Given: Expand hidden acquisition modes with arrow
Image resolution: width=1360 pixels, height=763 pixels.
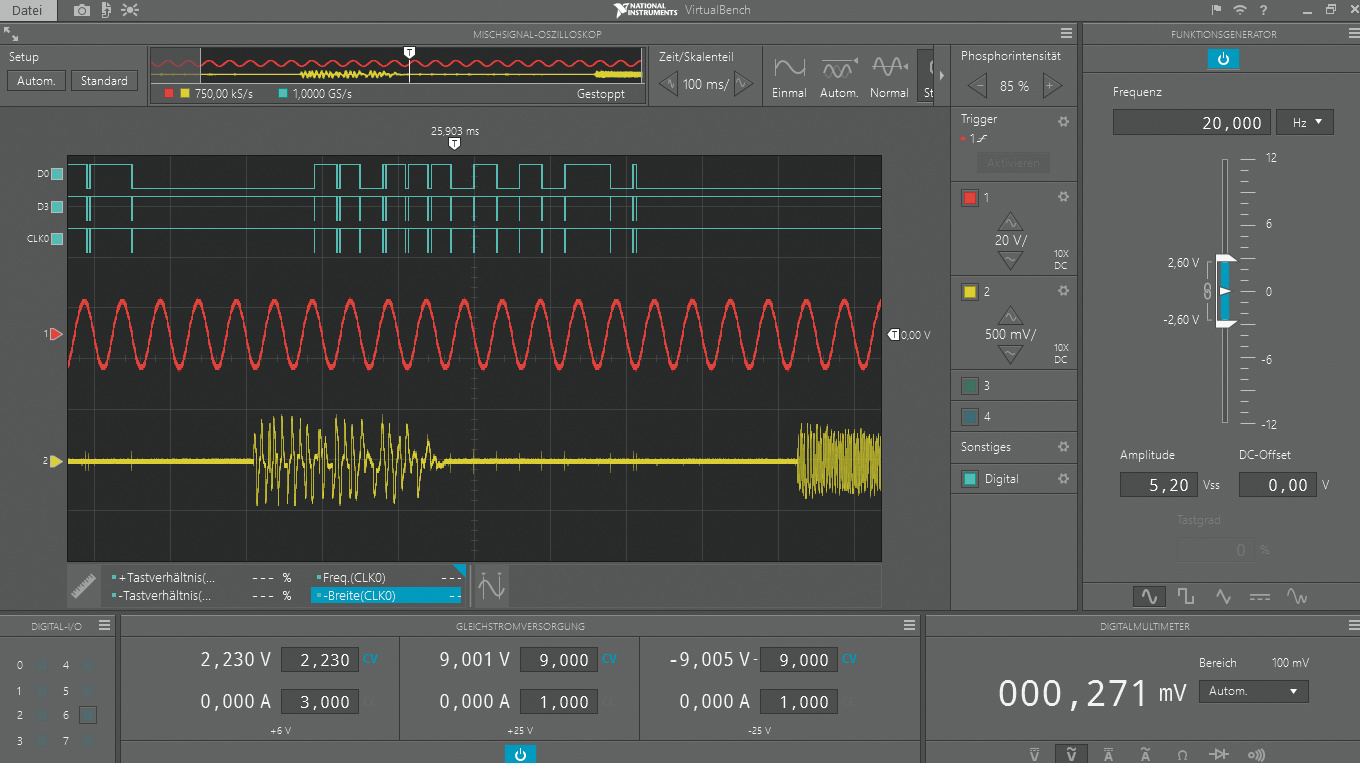Looking at the screenshot, I should (940, 75).
